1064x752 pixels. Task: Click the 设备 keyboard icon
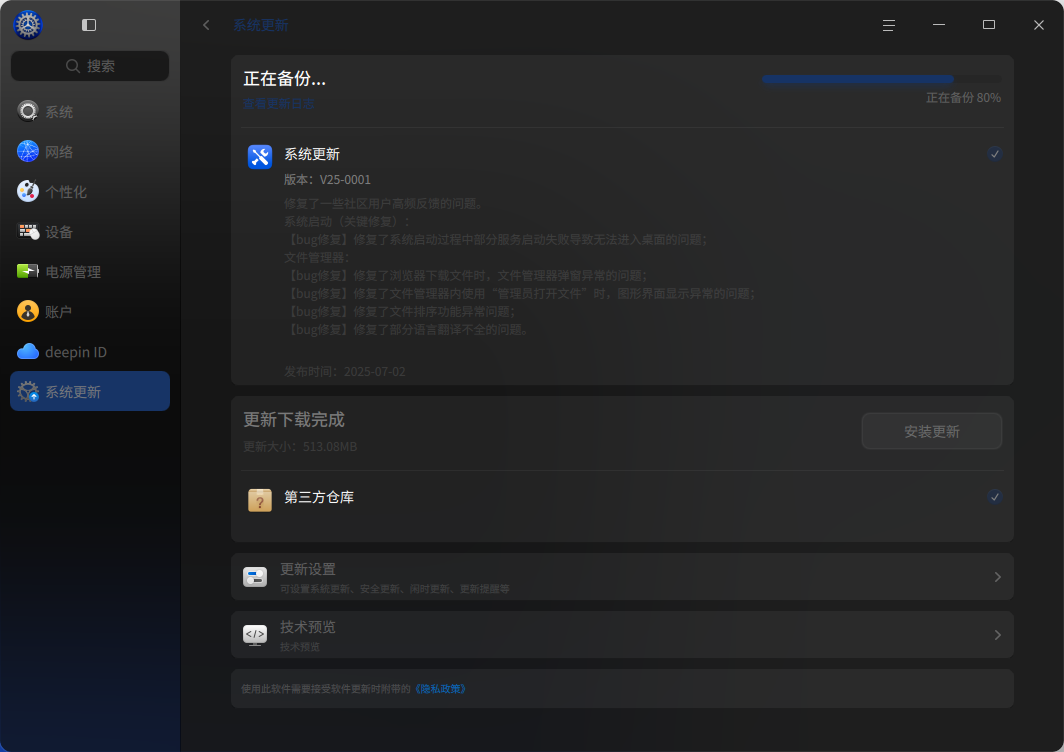(28, 231)
